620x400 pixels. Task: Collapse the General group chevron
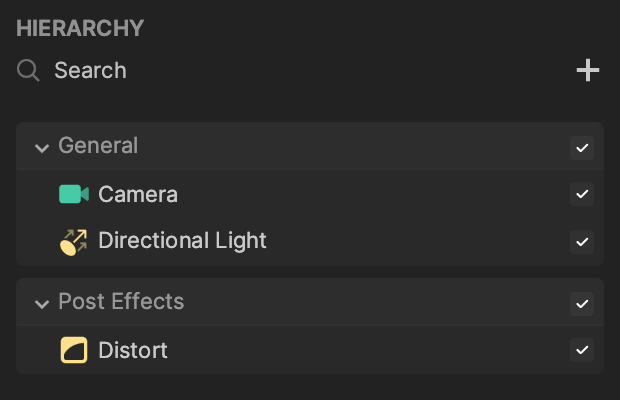tap(42, 148)
